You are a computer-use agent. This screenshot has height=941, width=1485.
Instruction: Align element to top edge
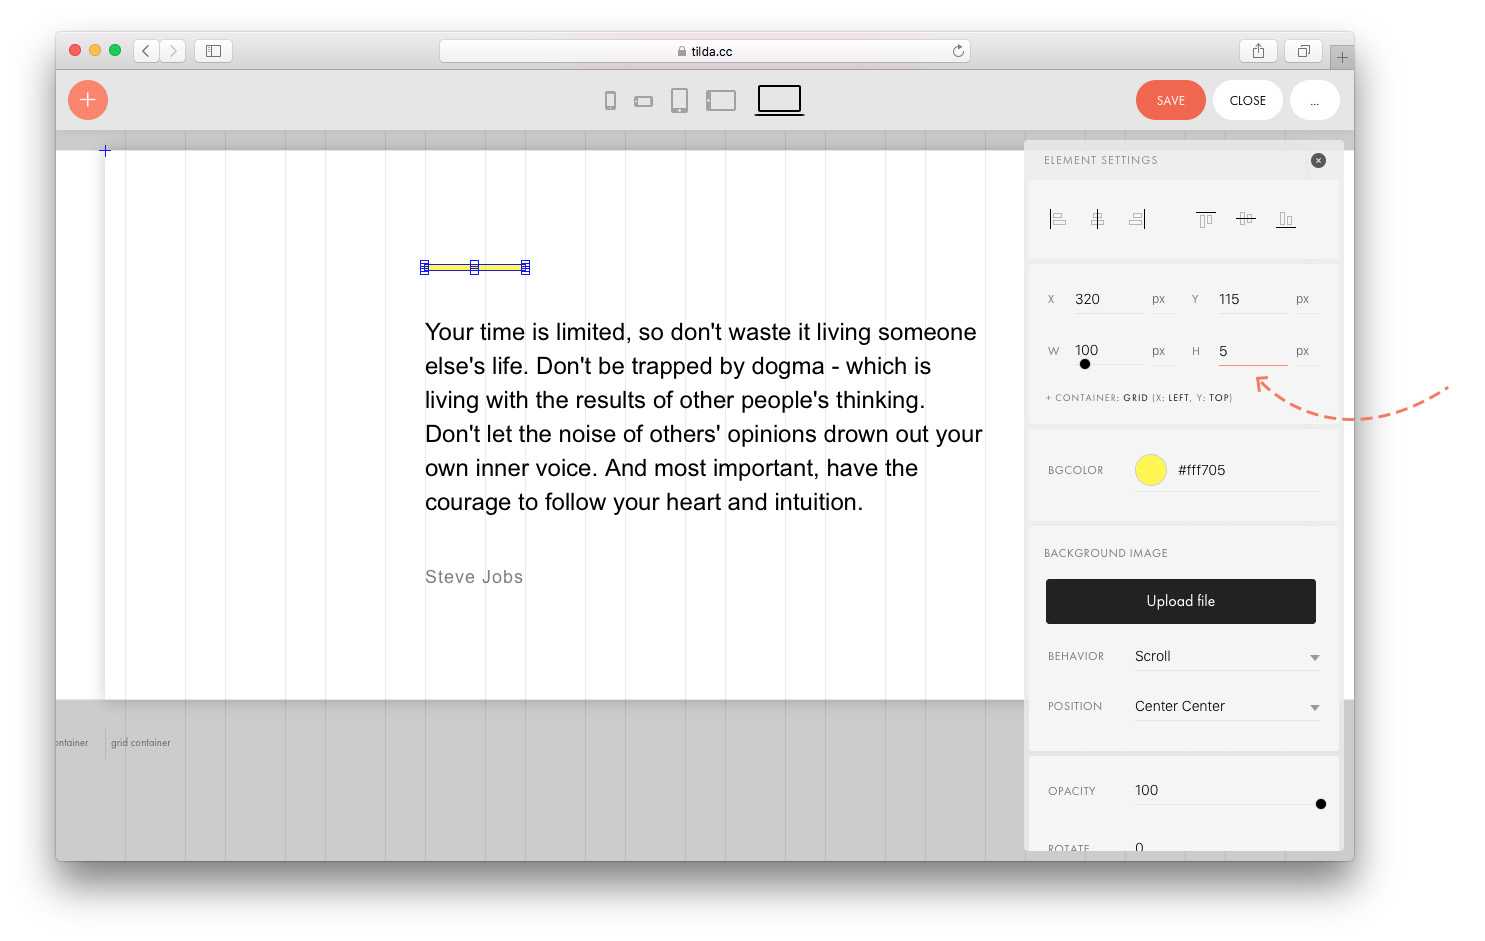1205,219
